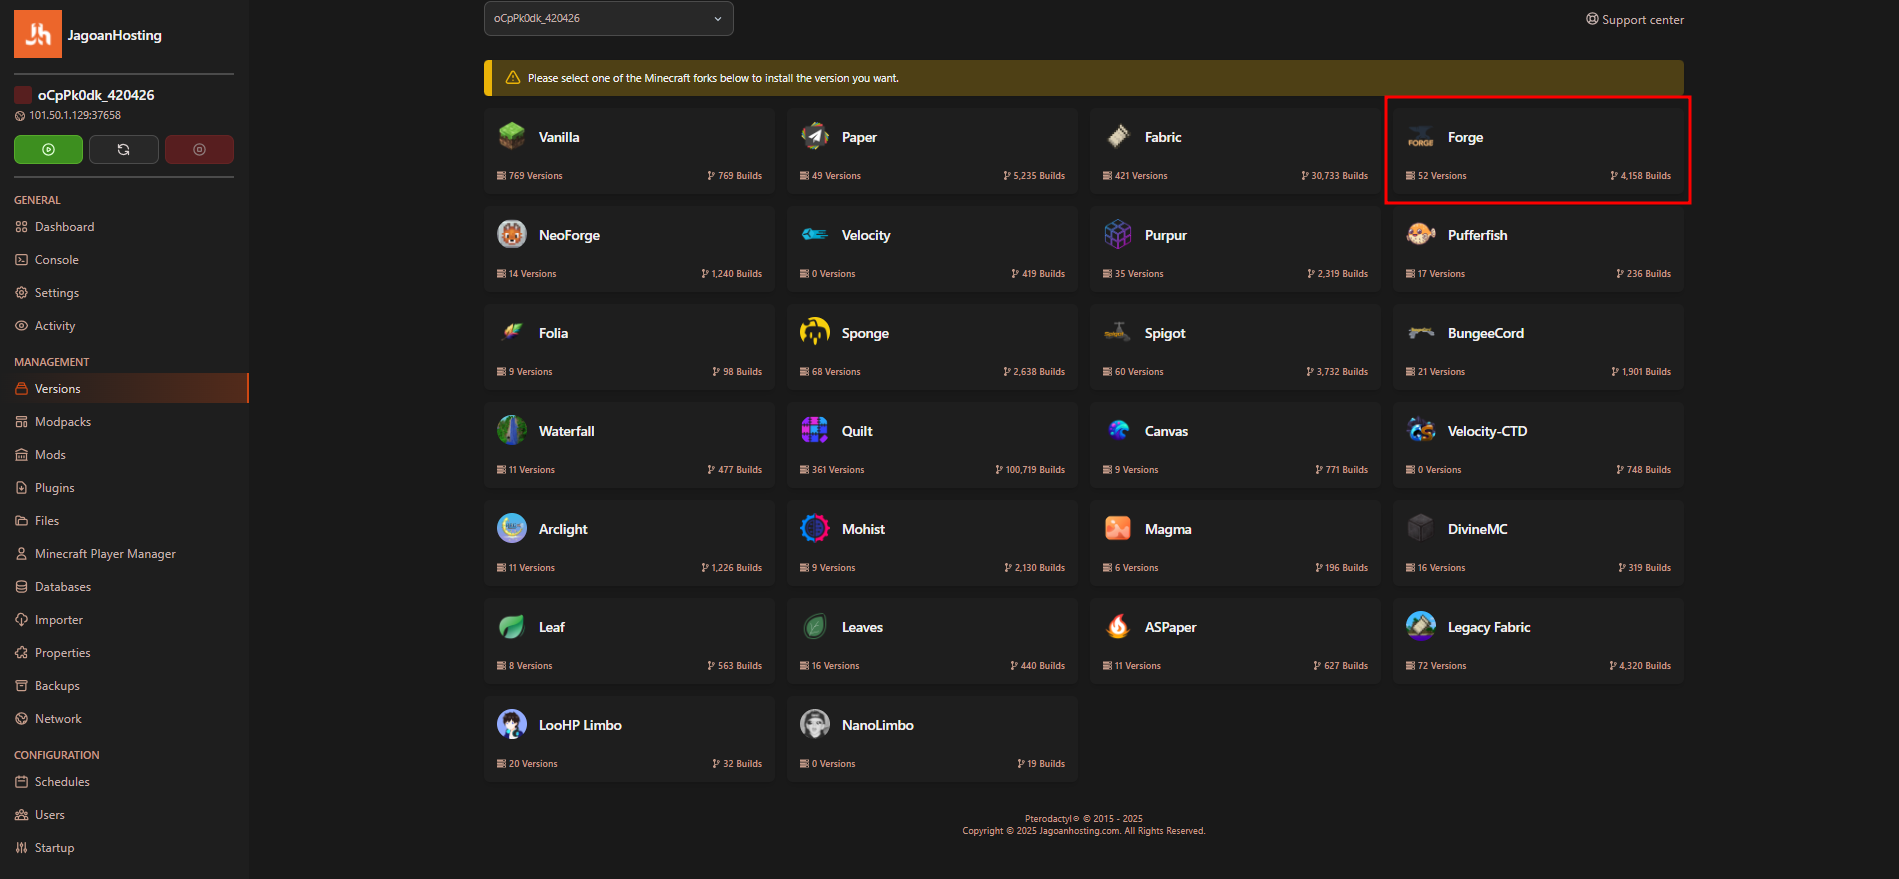Select the Vanilla grass block icon
Image resolution: width=1899 pixels, height=879 pixels.
point(512,136)
